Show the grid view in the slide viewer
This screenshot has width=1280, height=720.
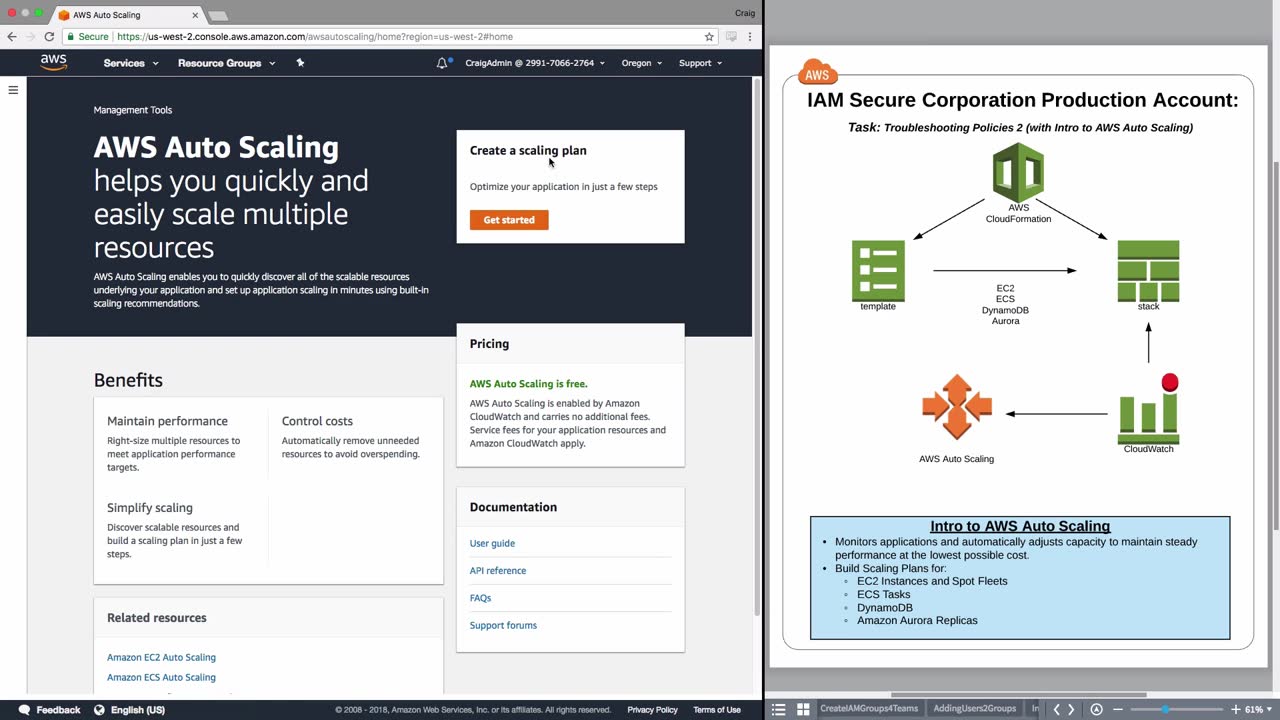click(x=803, y=709)
